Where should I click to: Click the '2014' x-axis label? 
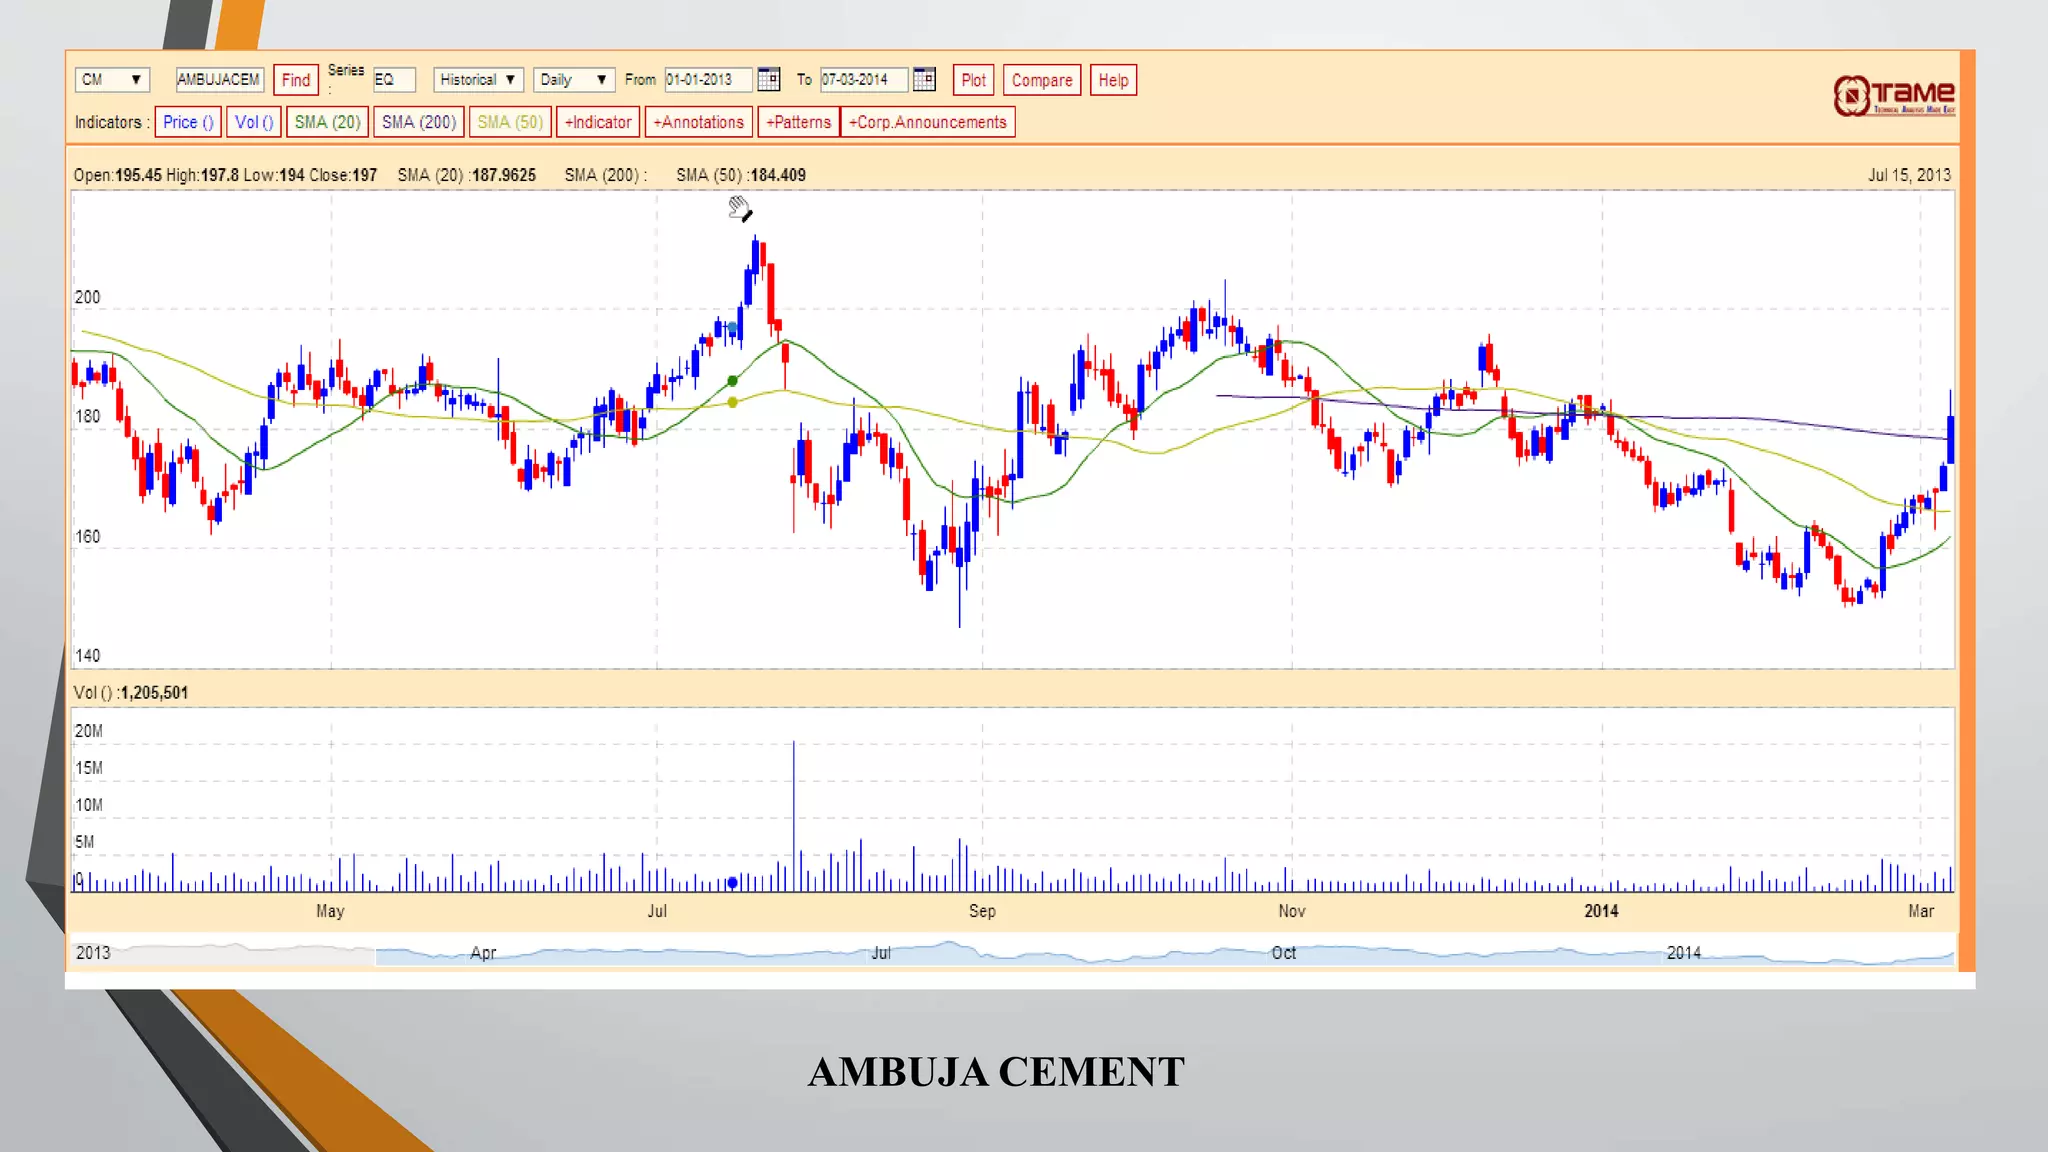(1601, 911)
